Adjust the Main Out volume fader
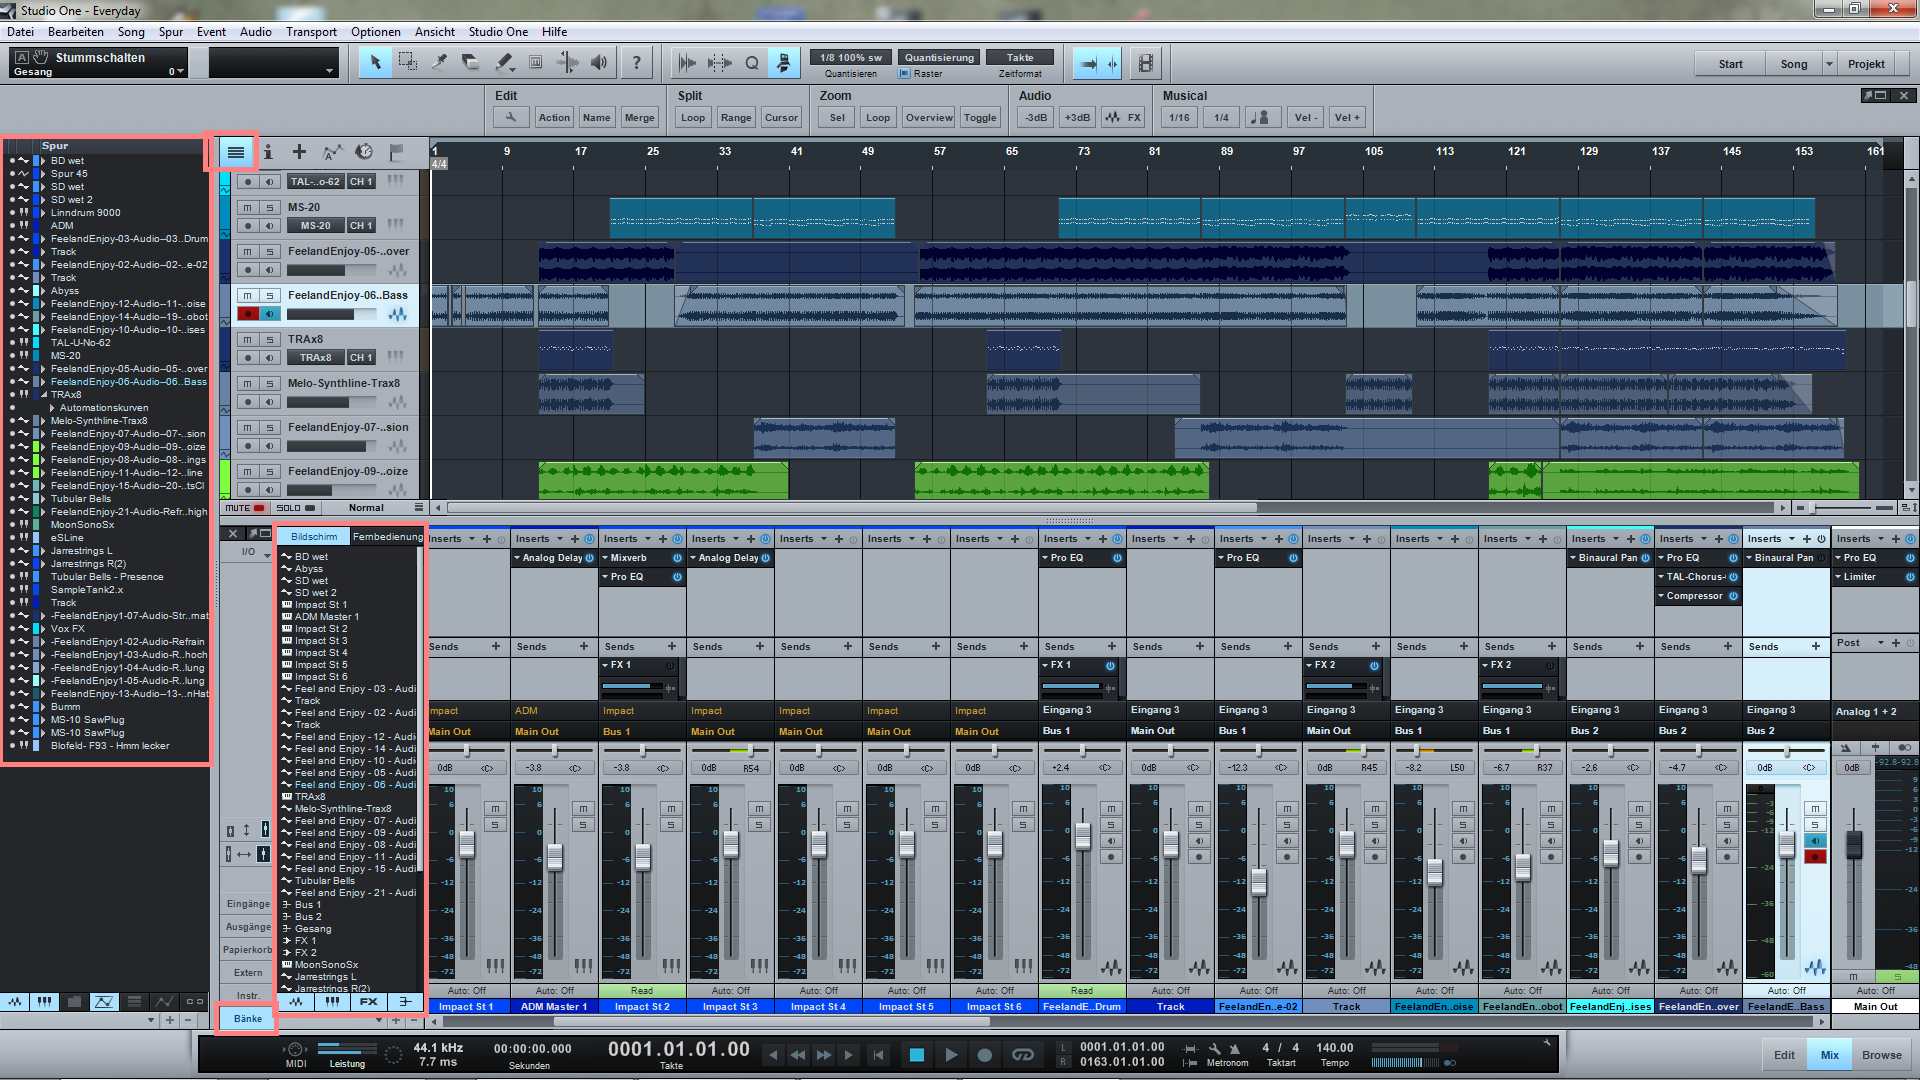The width and height of the screenshot is (1920, 1080). tap(1853, 844)
